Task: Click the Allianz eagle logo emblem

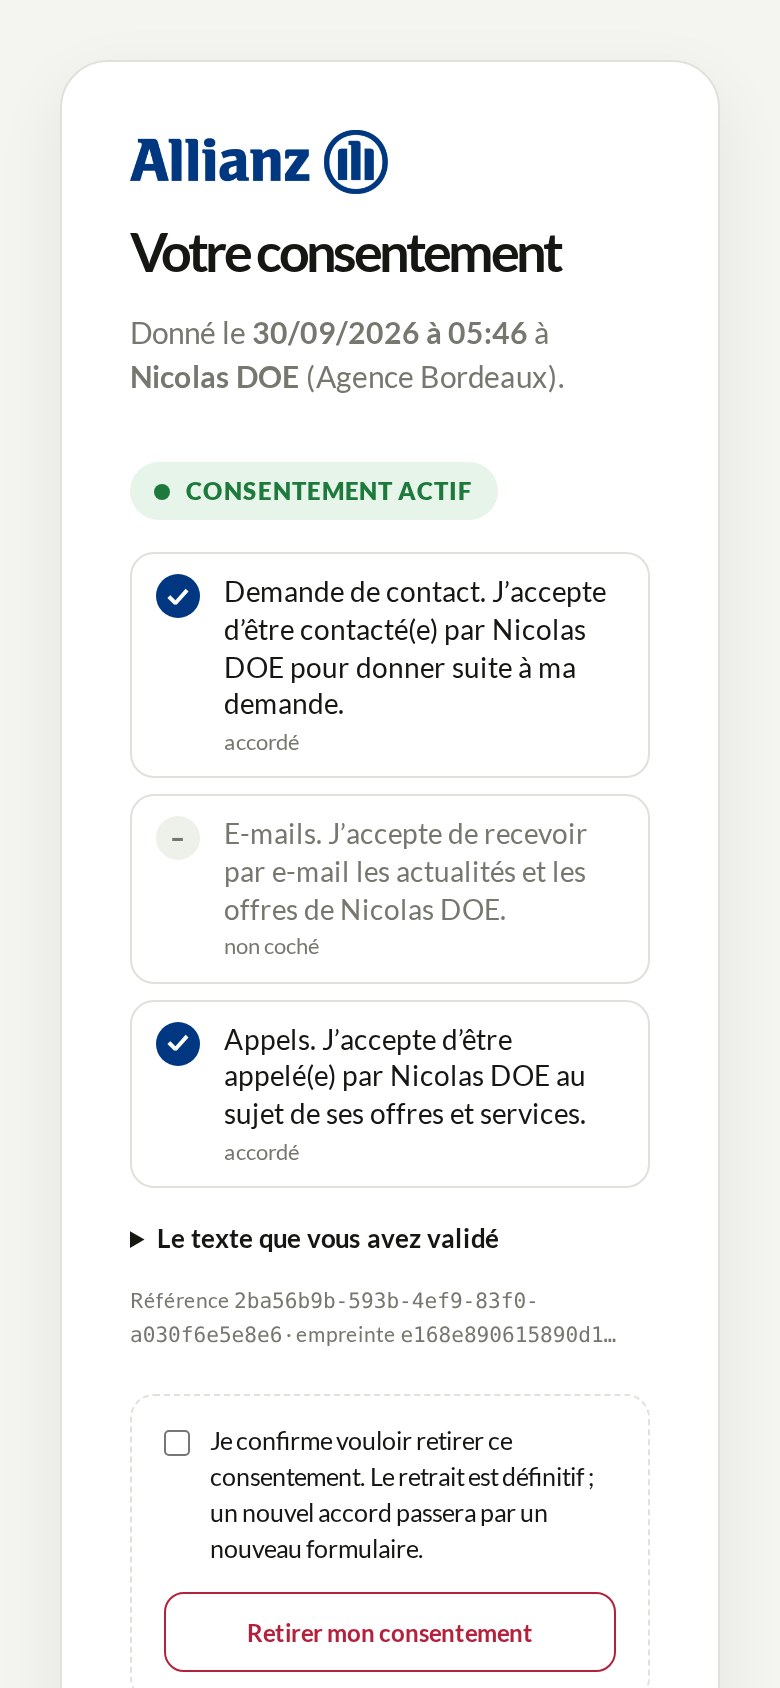Action: 356,161
